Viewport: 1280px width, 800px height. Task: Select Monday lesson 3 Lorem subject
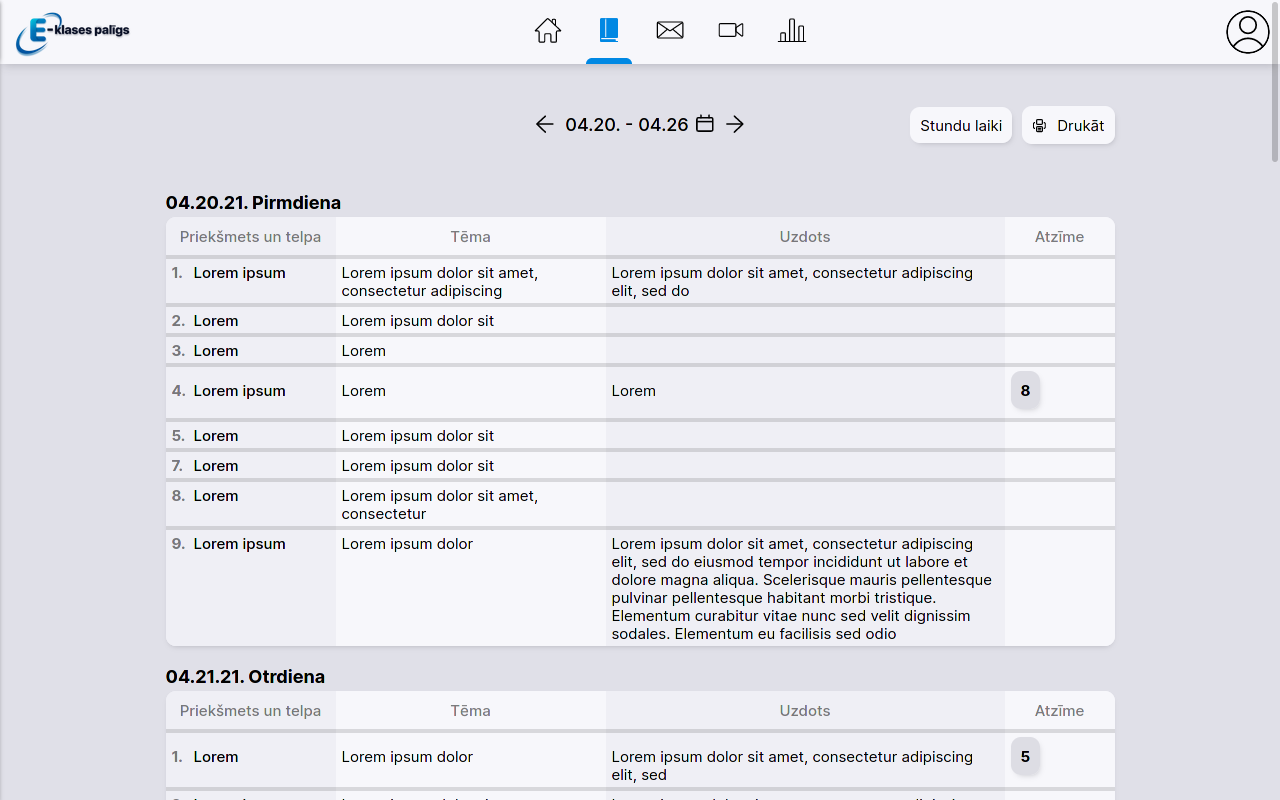(216, 351)
